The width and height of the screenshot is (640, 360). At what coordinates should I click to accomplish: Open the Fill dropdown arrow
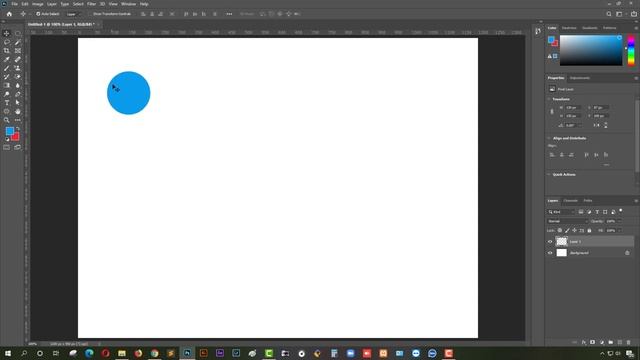tap(619, 231)
